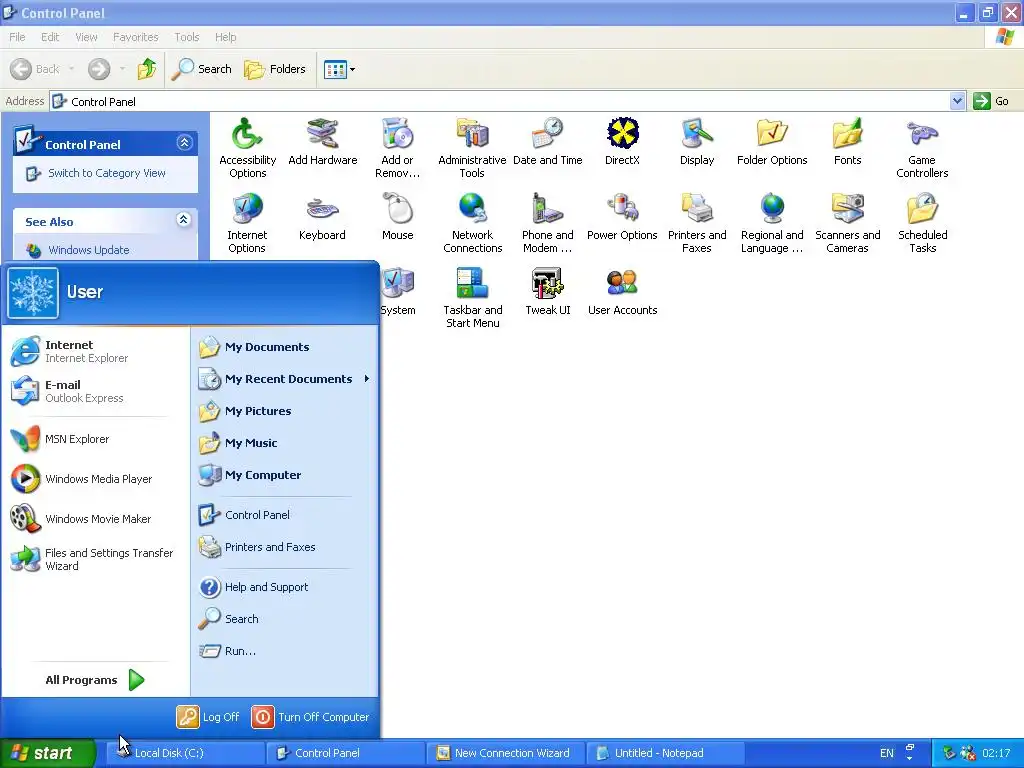Open Mouse settings icon
1024x768 pixels.
(397, 217)
